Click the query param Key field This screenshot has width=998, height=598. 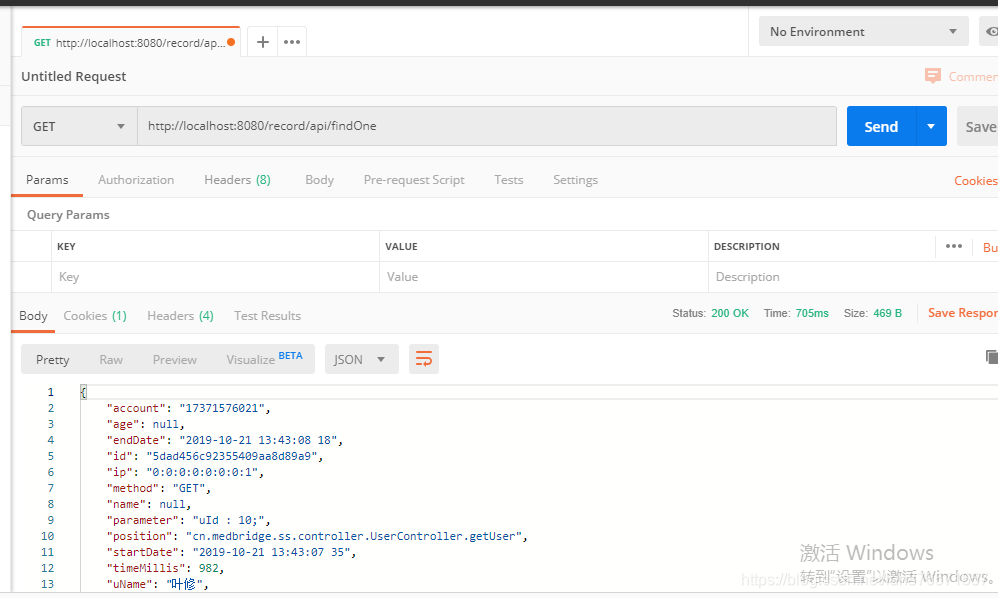(215, 277)
